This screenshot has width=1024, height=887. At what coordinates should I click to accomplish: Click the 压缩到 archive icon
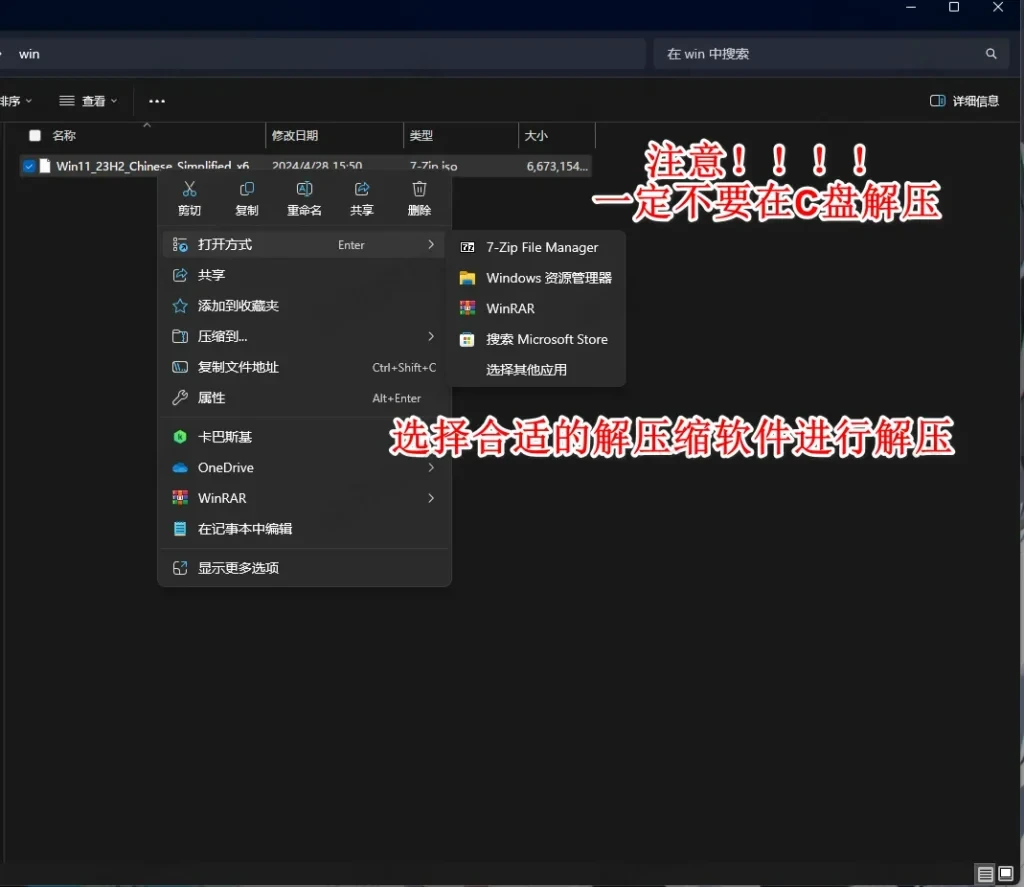point(180,337)
